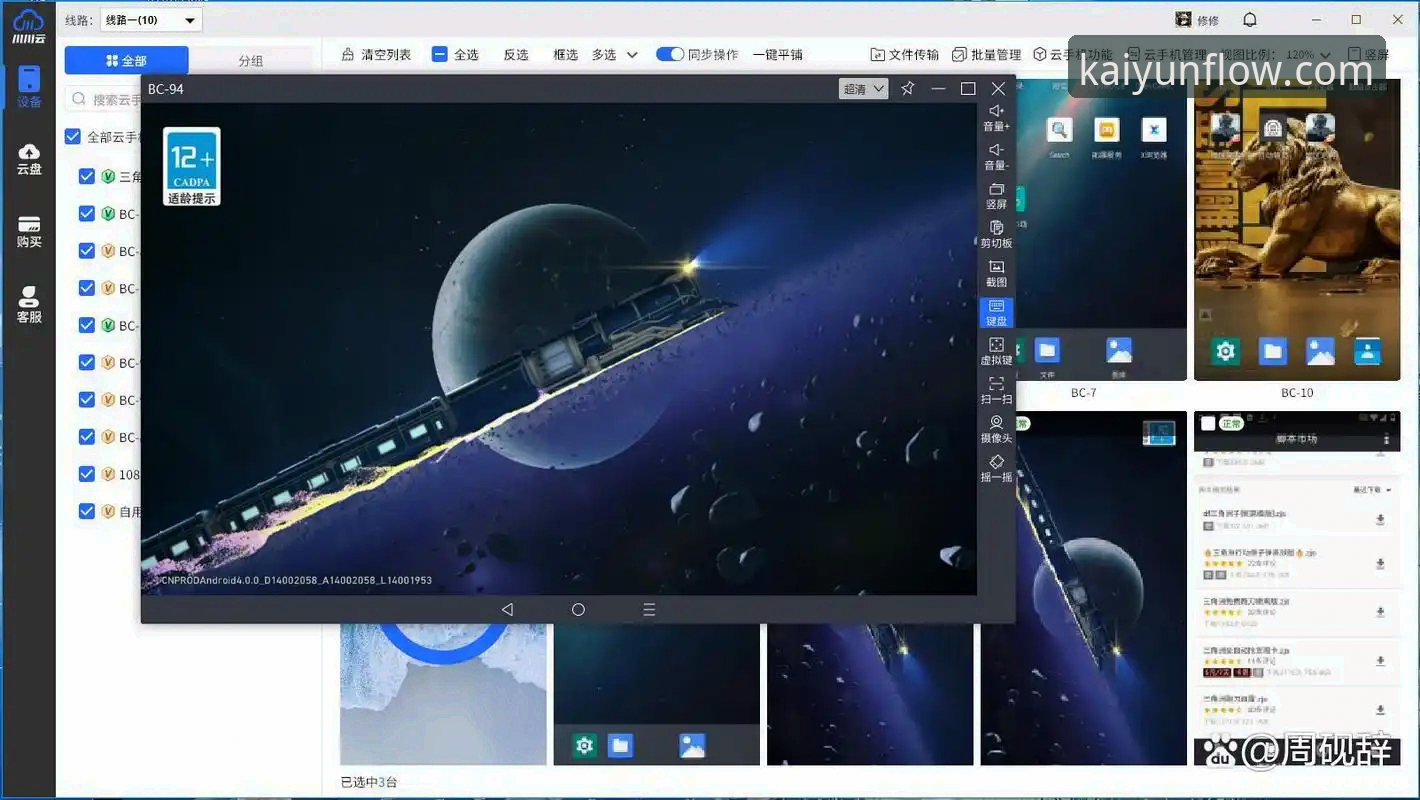1420x800 pixels.
Task: Open the 剪切板 clipboard tool
Action: coord(996,234)
